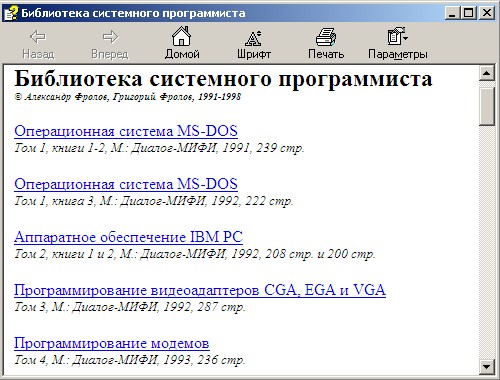Open Программирование видеоадаптеров CGA, EGA и VGA
The image size is (500, 380).
click(x=200, y=290)
